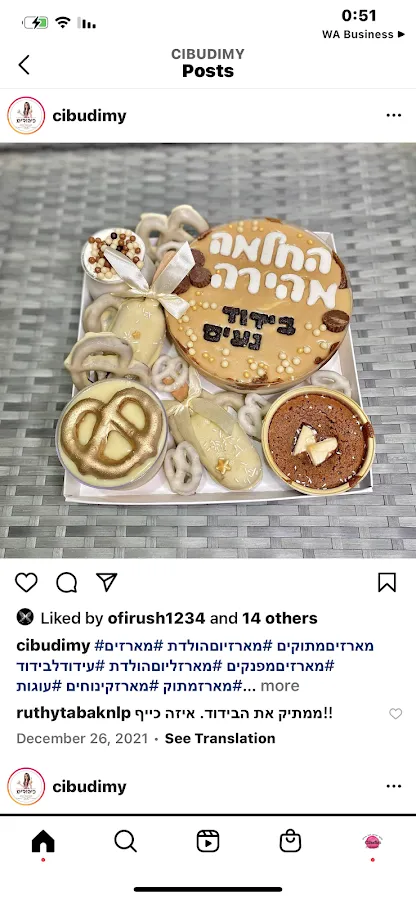Expand caption by tapping more

(x=280, y=686)
